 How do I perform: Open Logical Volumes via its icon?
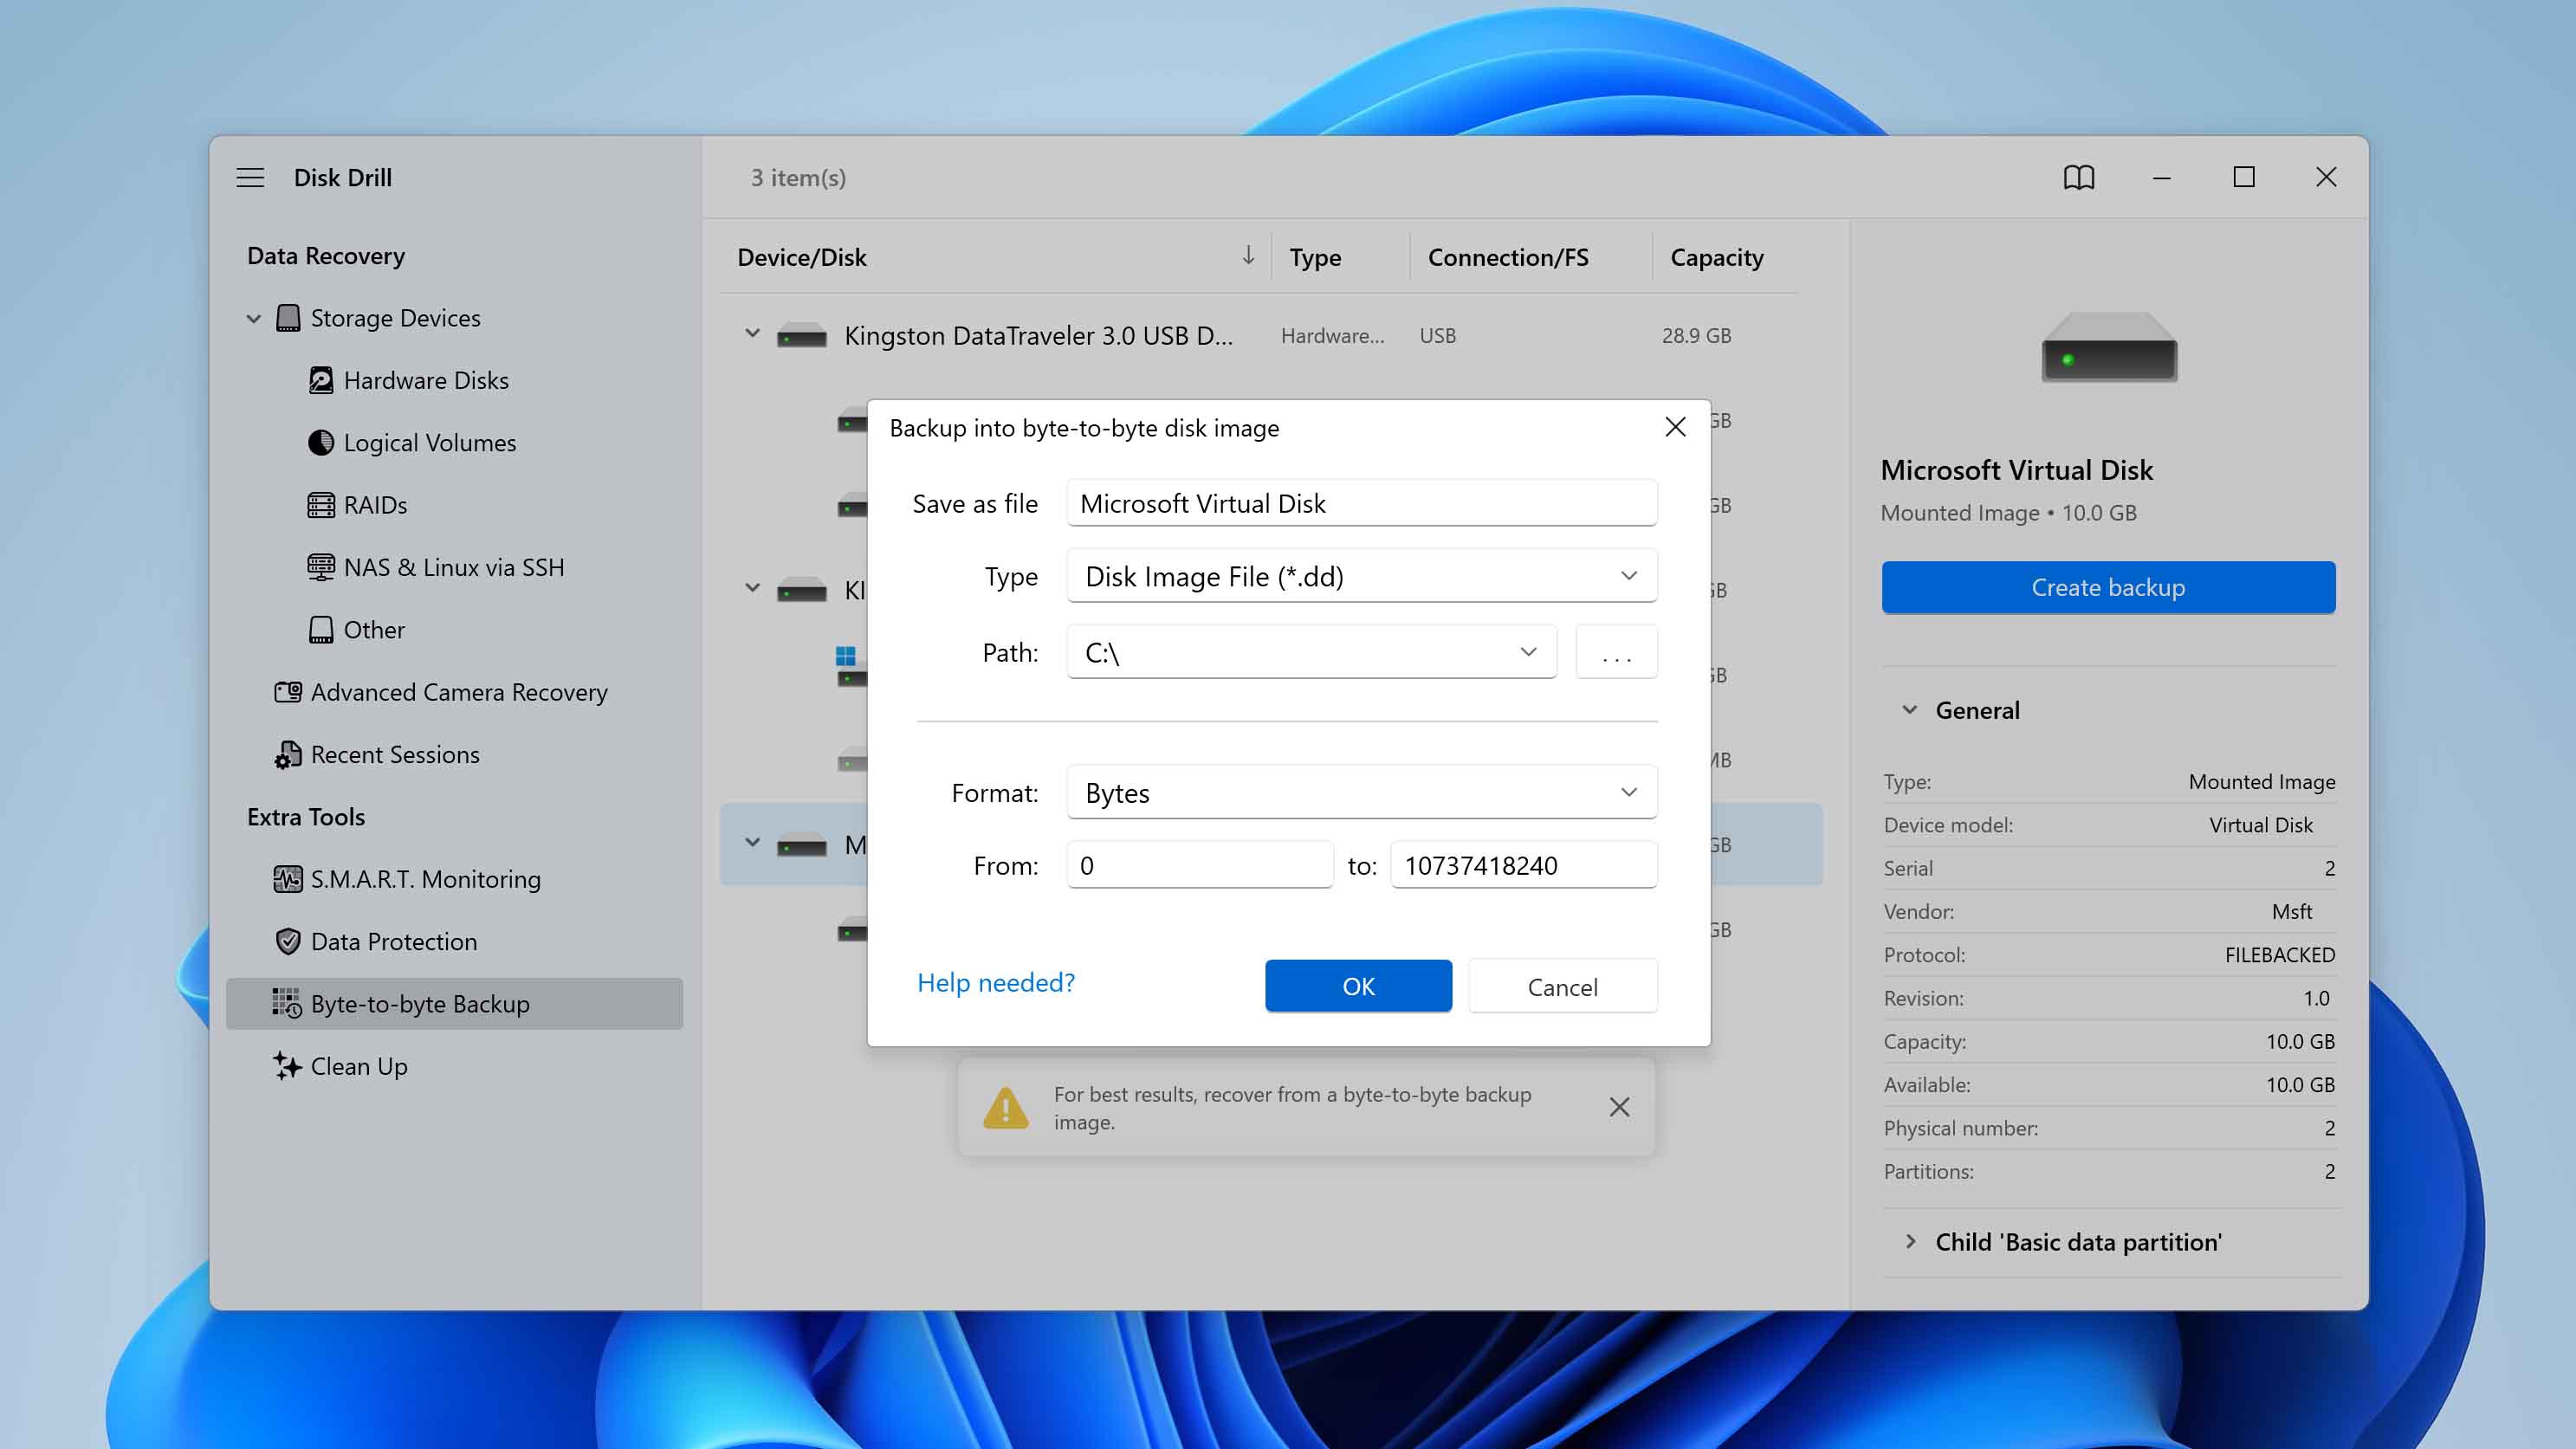tap(320, 442)
